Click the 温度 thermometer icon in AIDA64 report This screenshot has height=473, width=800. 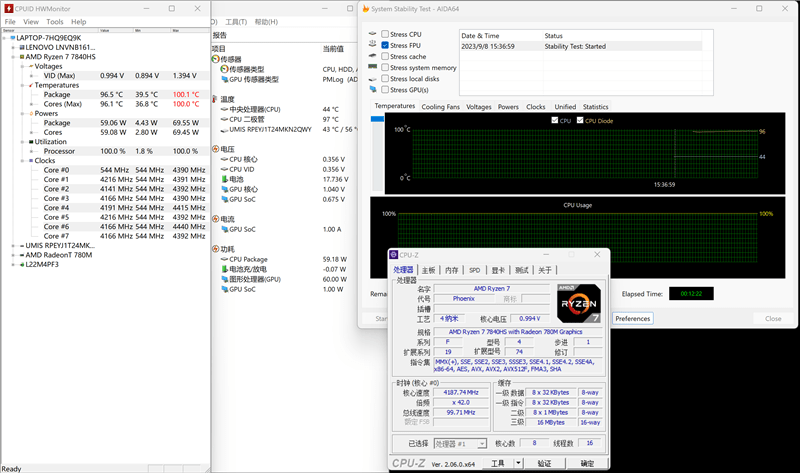(215, 99)
